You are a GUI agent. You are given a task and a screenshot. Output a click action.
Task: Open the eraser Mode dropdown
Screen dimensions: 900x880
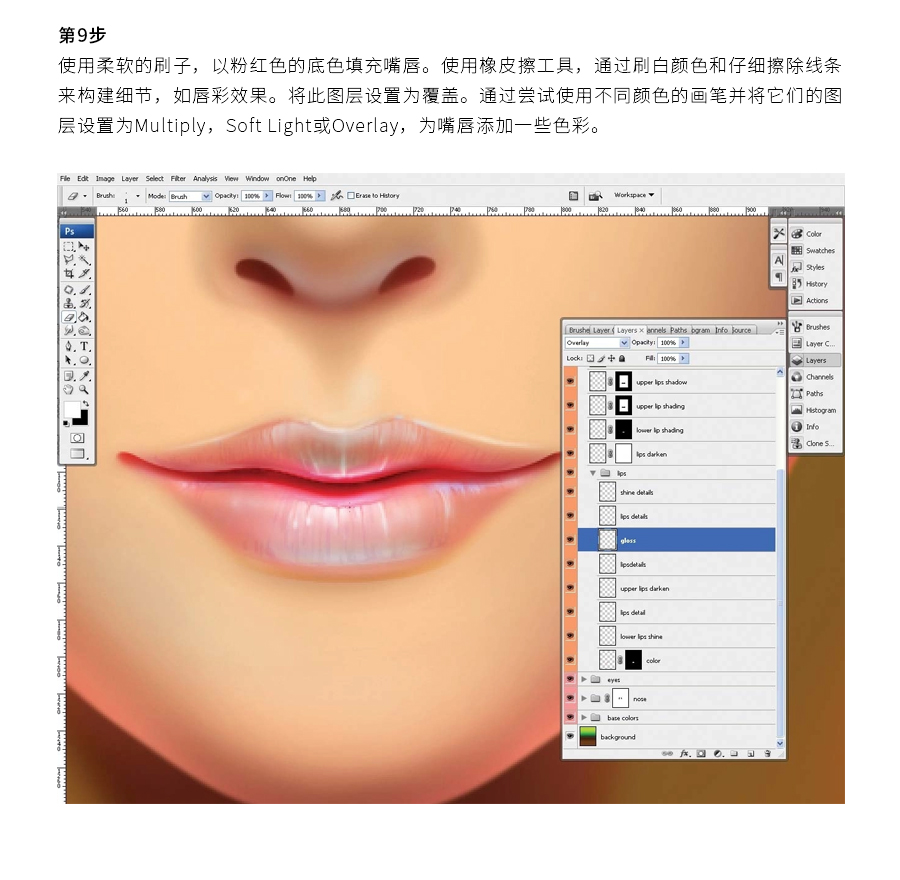coord(205,196)
